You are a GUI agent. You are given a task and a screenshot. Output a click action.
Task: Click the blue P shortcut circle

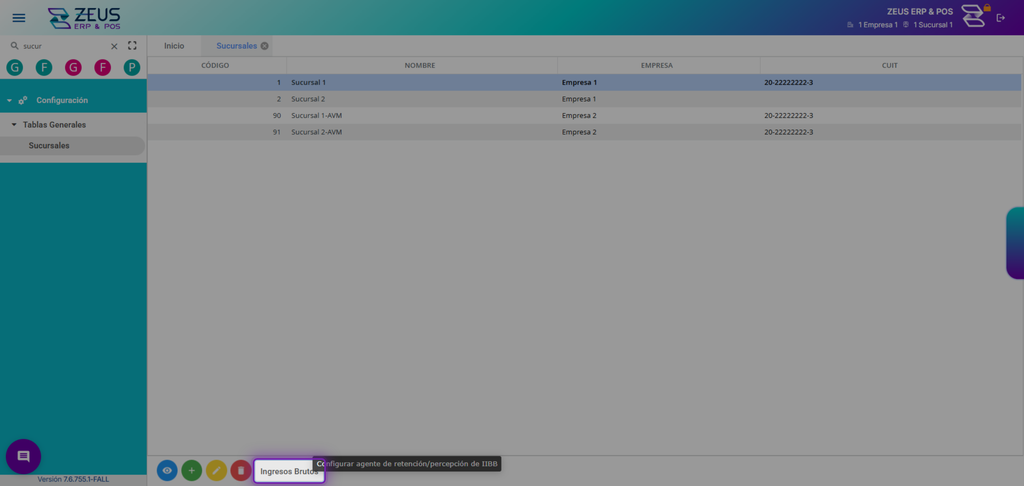[x=132, y=67]
